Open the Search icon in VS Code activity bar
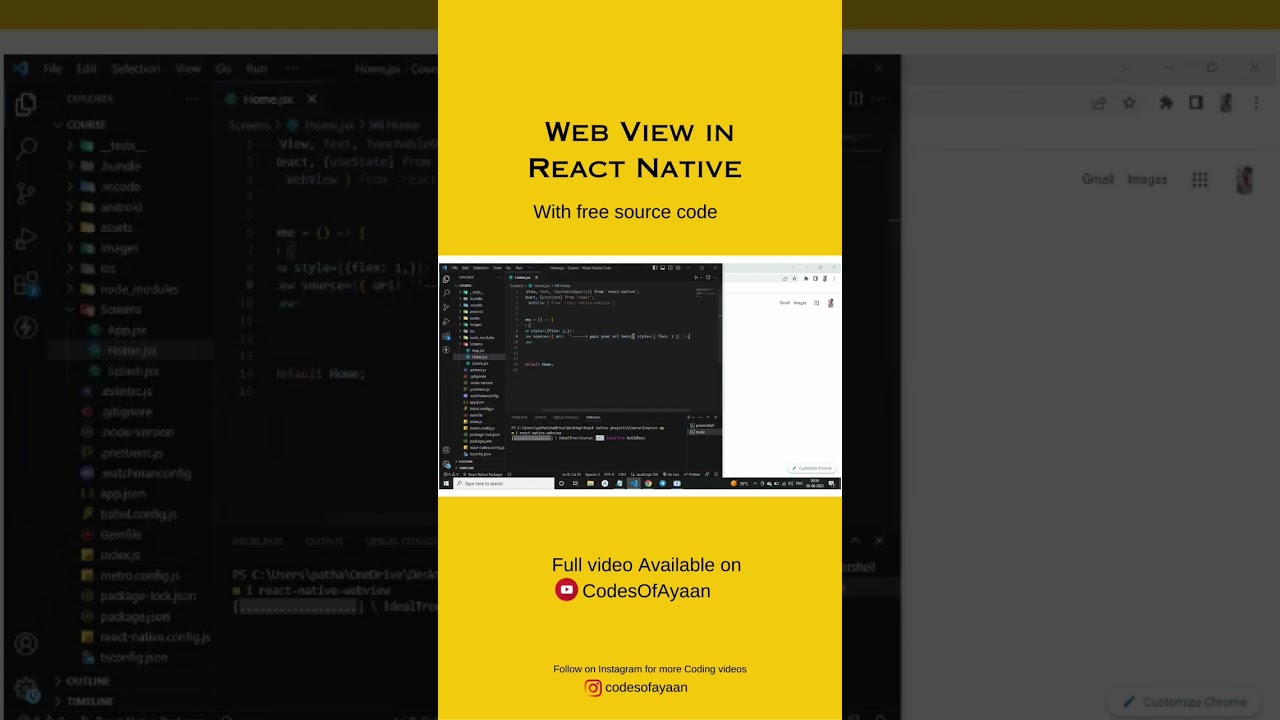The width and height of the screenshot is (1280, 720). pyautogui.click(x=446, y=293)
